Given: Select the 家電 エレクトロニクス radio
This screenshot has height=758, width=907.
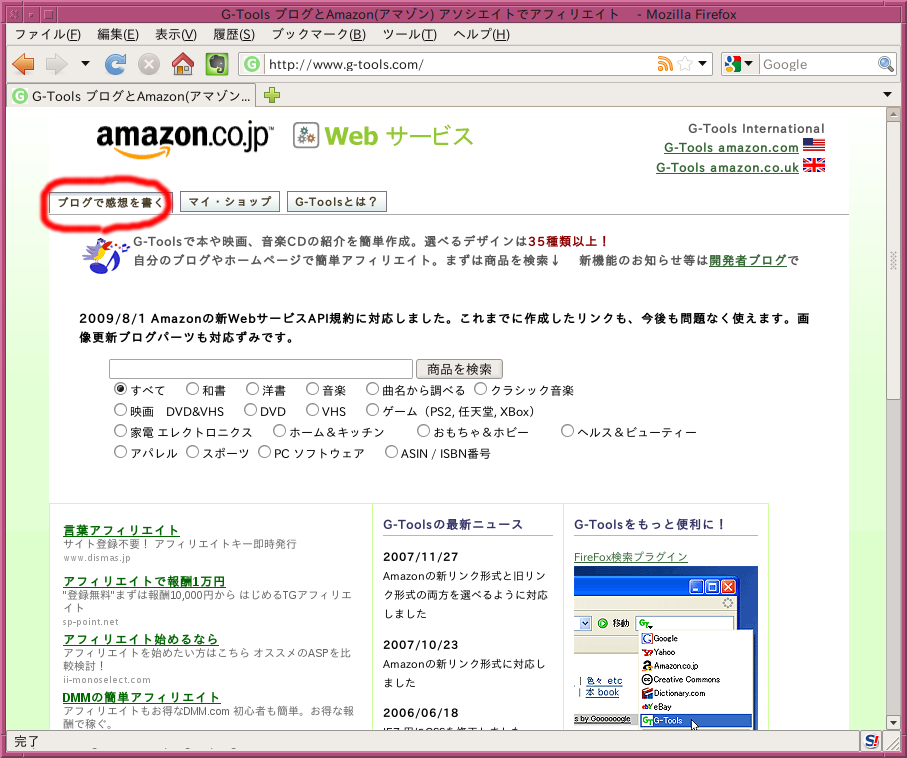Looking at the screenshot, I should click(x=120, y=430).
